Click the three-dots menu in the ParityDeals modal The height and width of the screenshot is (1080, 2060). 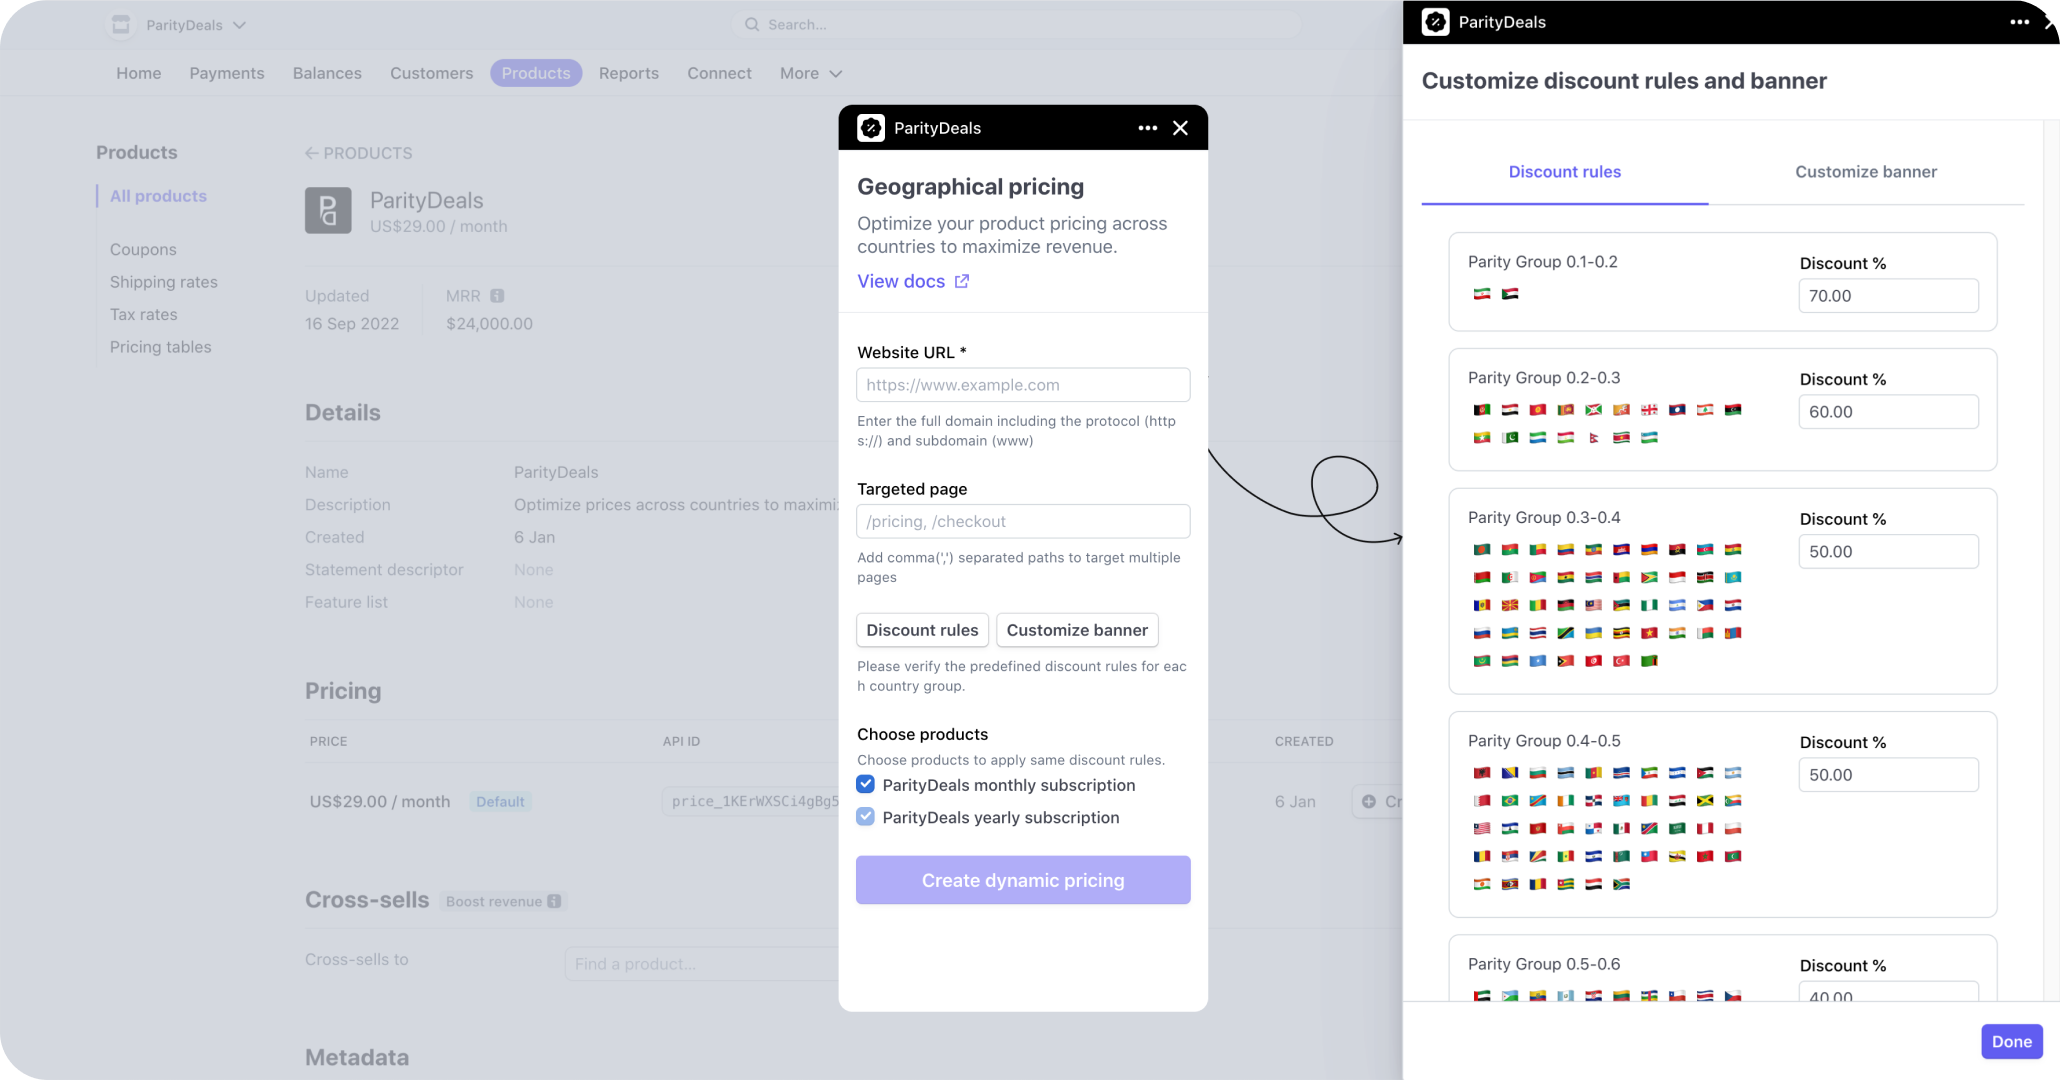tap(1147, 128)
